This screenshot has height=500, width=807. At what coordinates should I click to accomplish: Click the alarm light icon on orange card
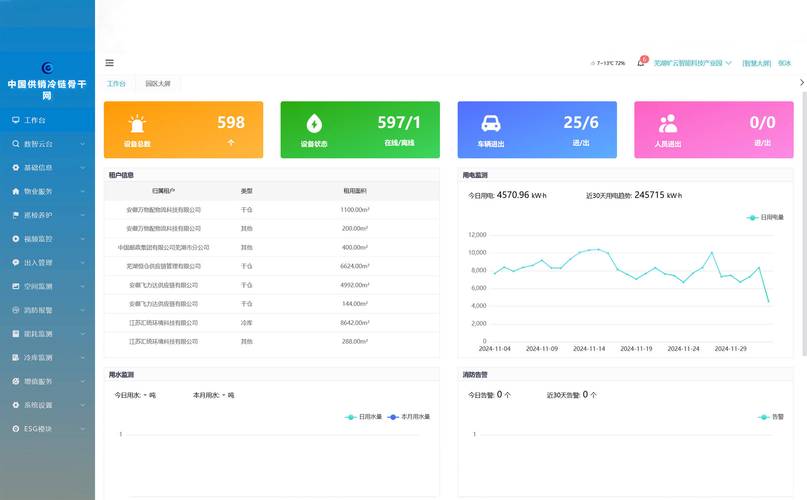click(x=137, y=125)
